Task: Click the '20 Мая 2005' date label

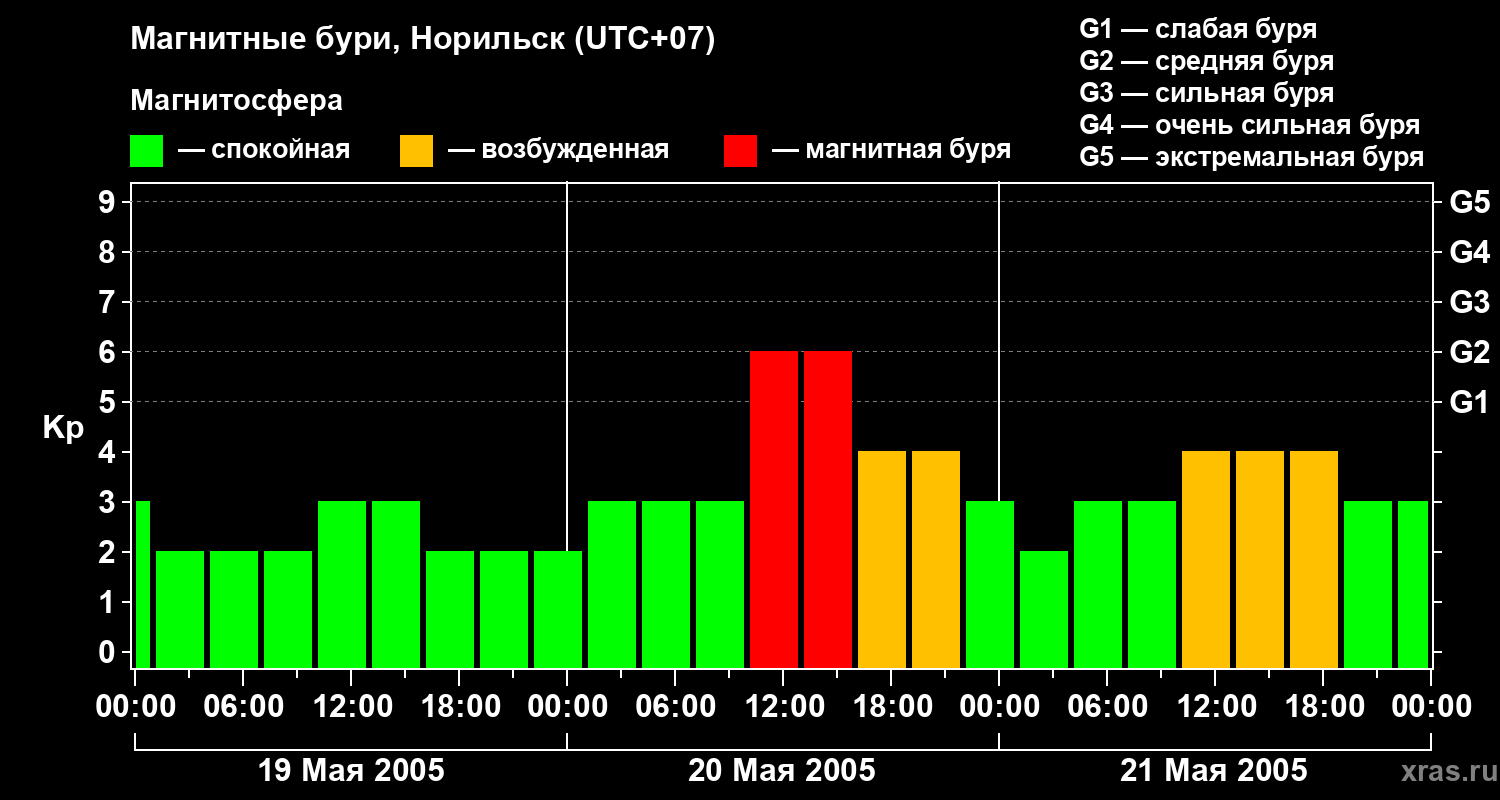Action: [782, 771]
